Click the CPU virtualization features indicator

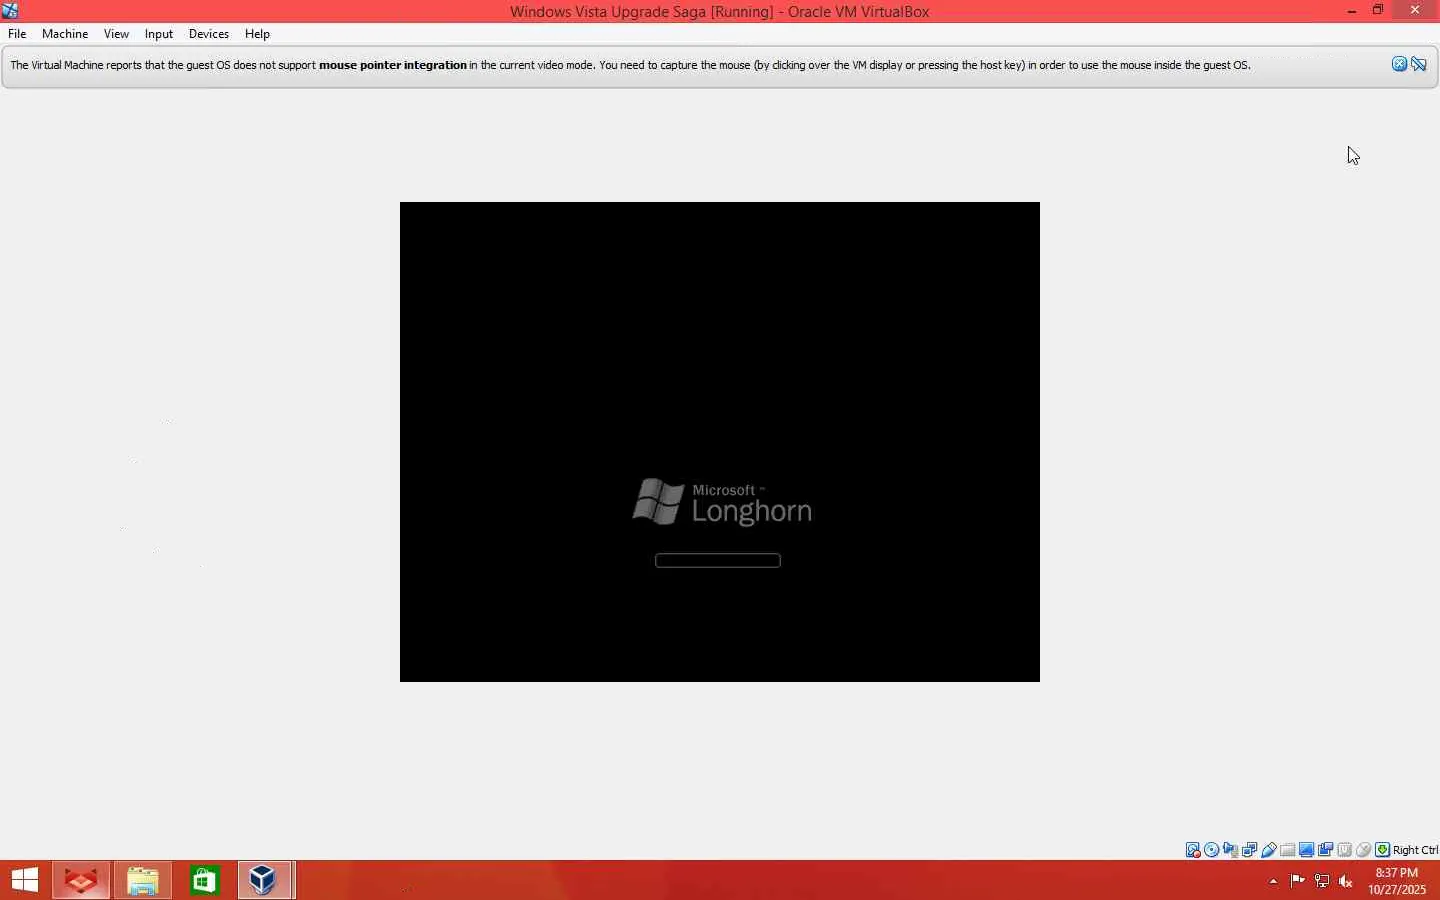1345,850
